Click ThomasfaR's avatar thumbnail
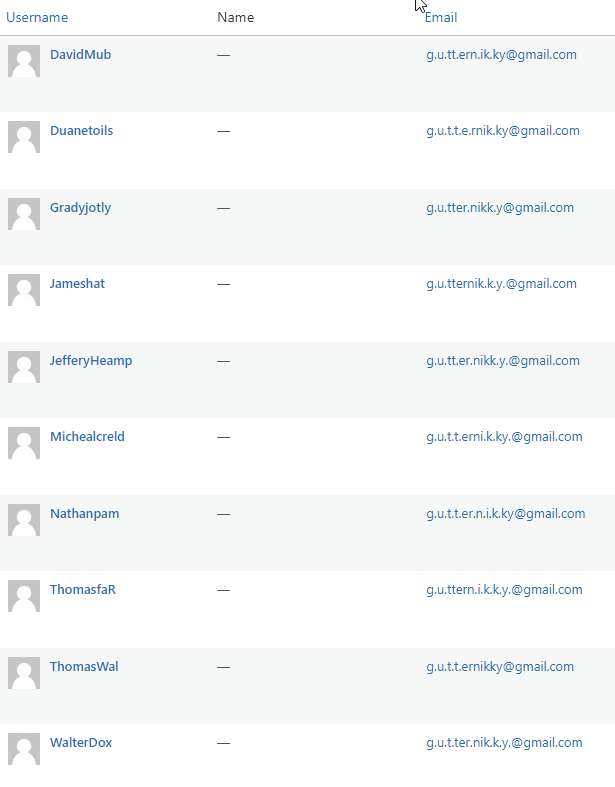Viewport: 615px width, 787px height. point(24,596)
